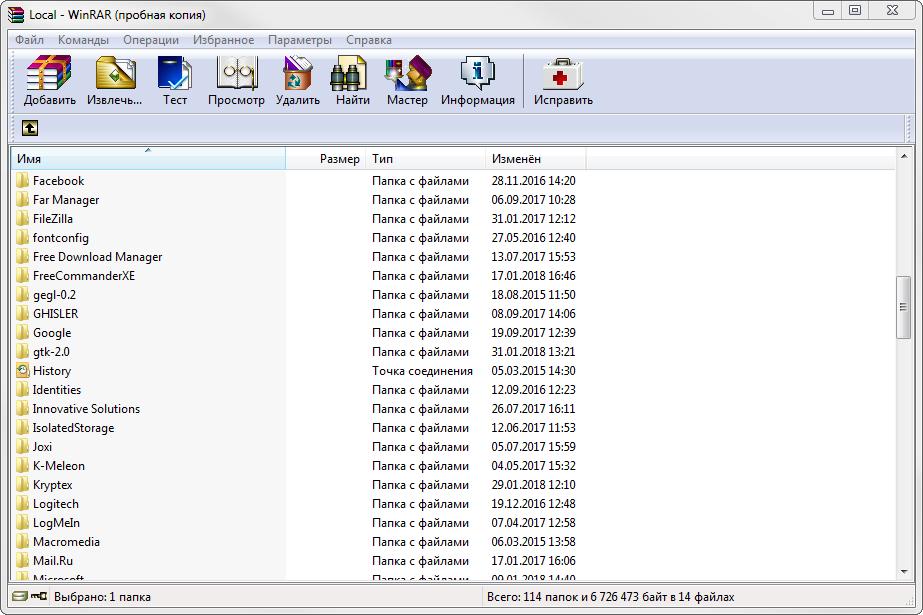Click the FileZilla folder icon
The width and height of the screenshot is (923, 615).
click(x=22, y=218)
